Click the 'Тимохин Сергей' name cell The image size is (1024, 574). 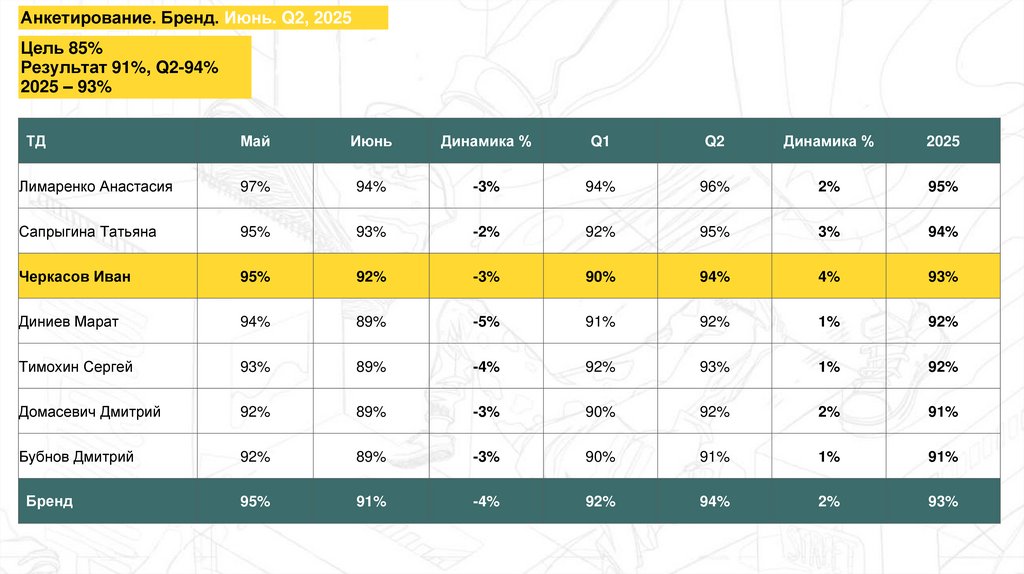[76, 367]
